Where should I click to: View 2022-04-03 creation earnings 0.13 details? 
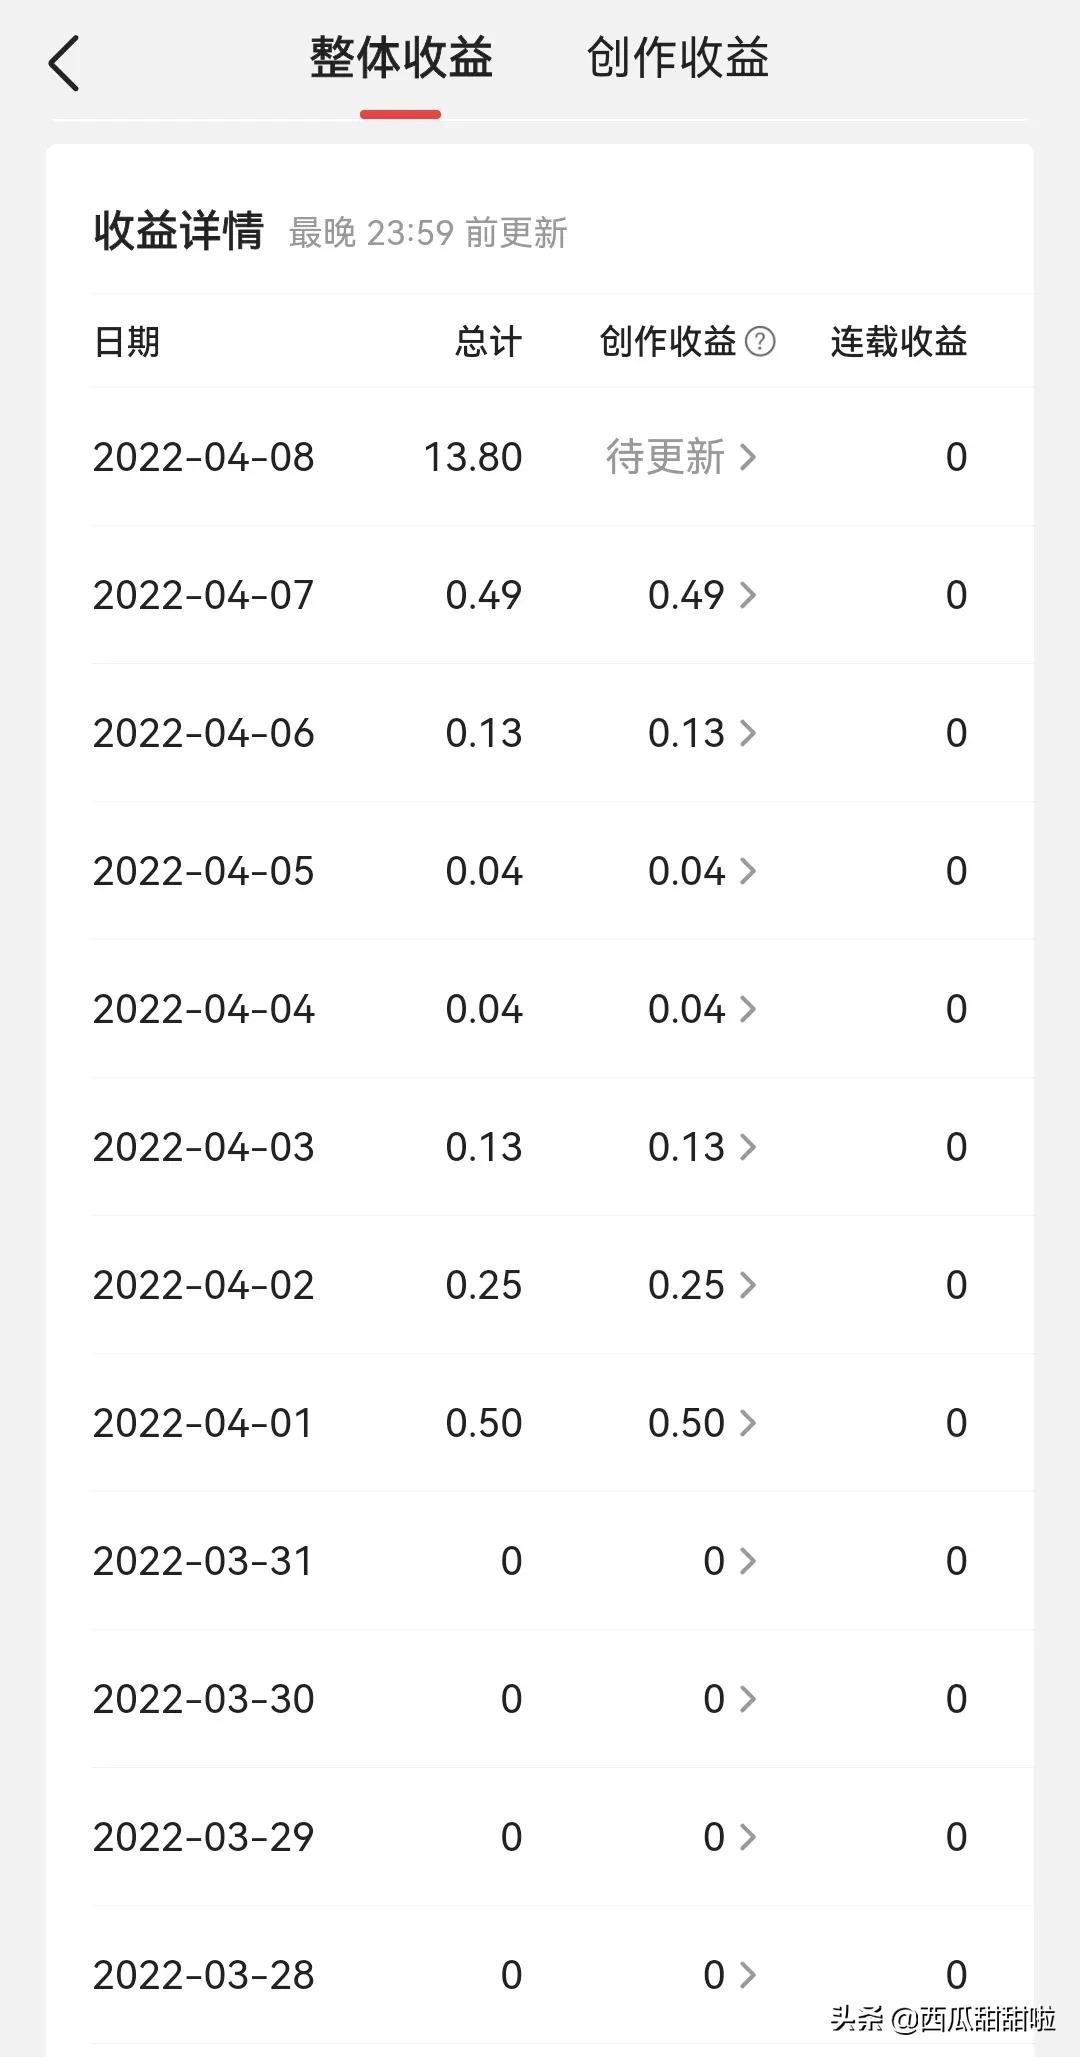702,1147
